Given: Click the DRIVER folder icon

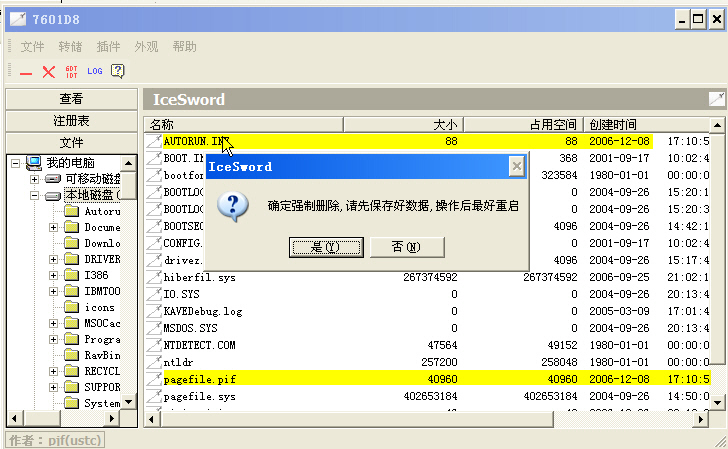Looking at the screenshot, I should tap(71, 259).
